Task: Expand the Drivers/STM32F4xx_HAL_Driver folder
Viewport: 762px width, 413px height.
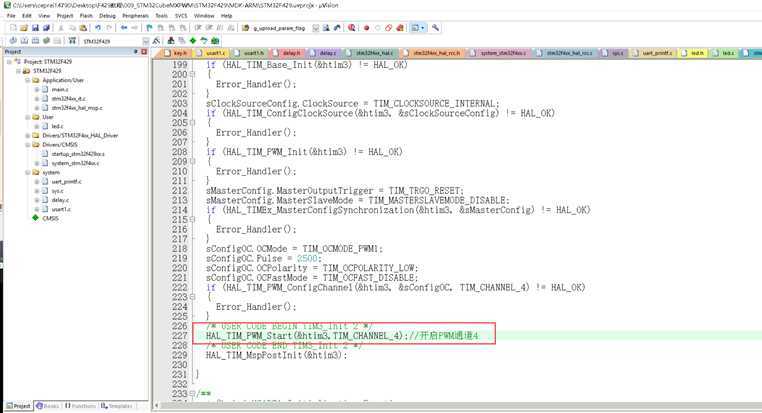Action: pyautogui.click(x=28, y=136)
